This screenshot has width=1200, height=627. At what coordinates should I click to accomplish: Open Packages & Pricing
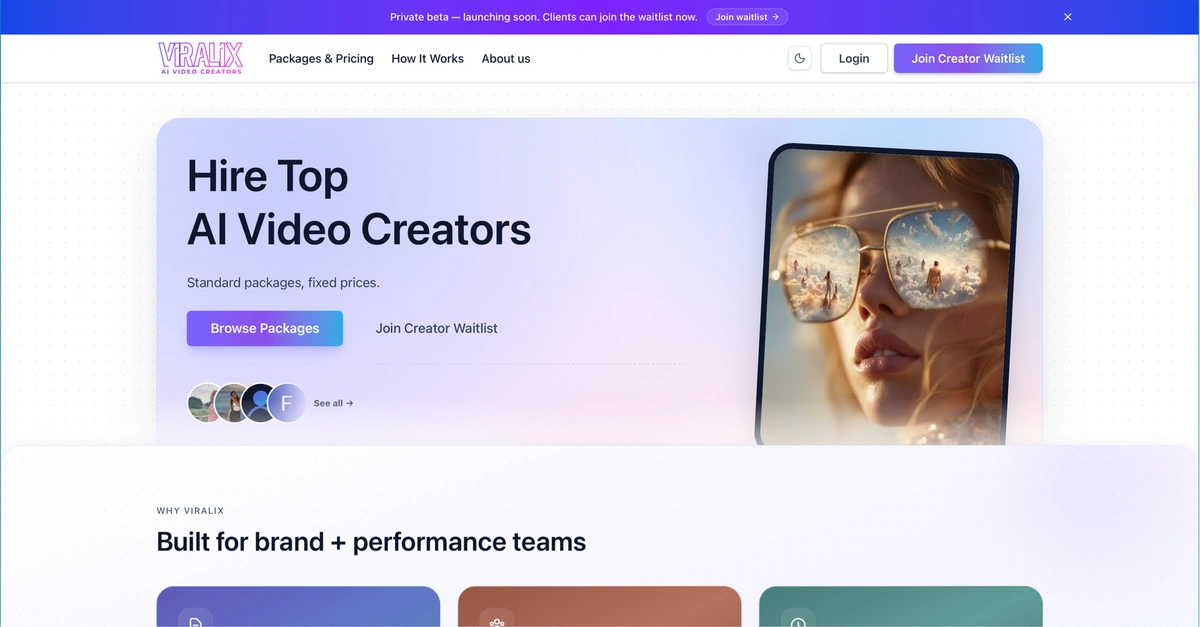pos(320,58)
